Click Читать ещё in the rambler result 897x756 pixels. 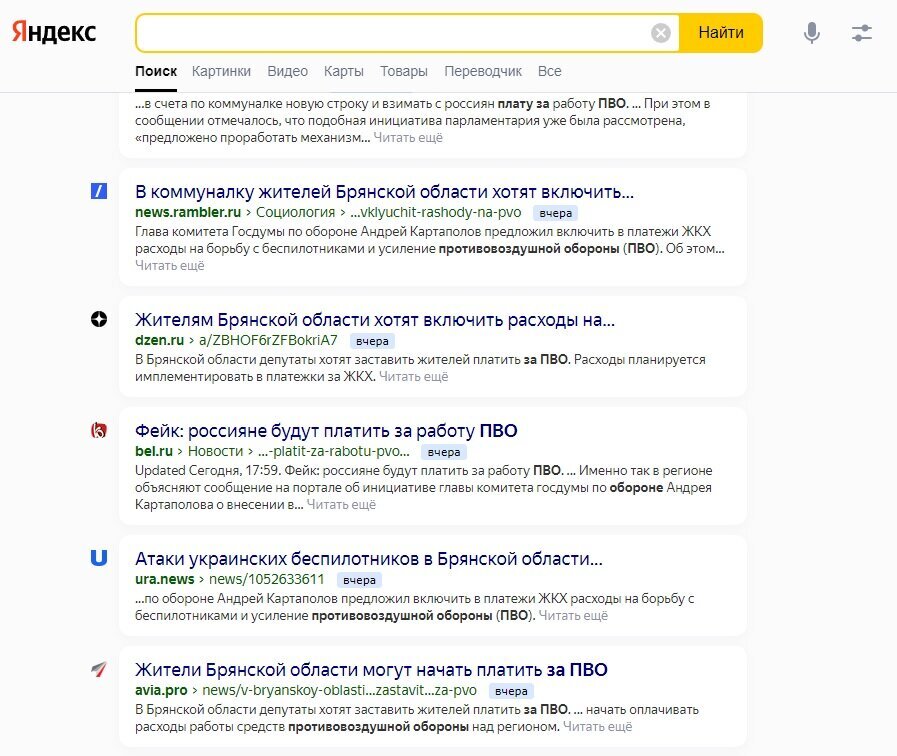169,266
